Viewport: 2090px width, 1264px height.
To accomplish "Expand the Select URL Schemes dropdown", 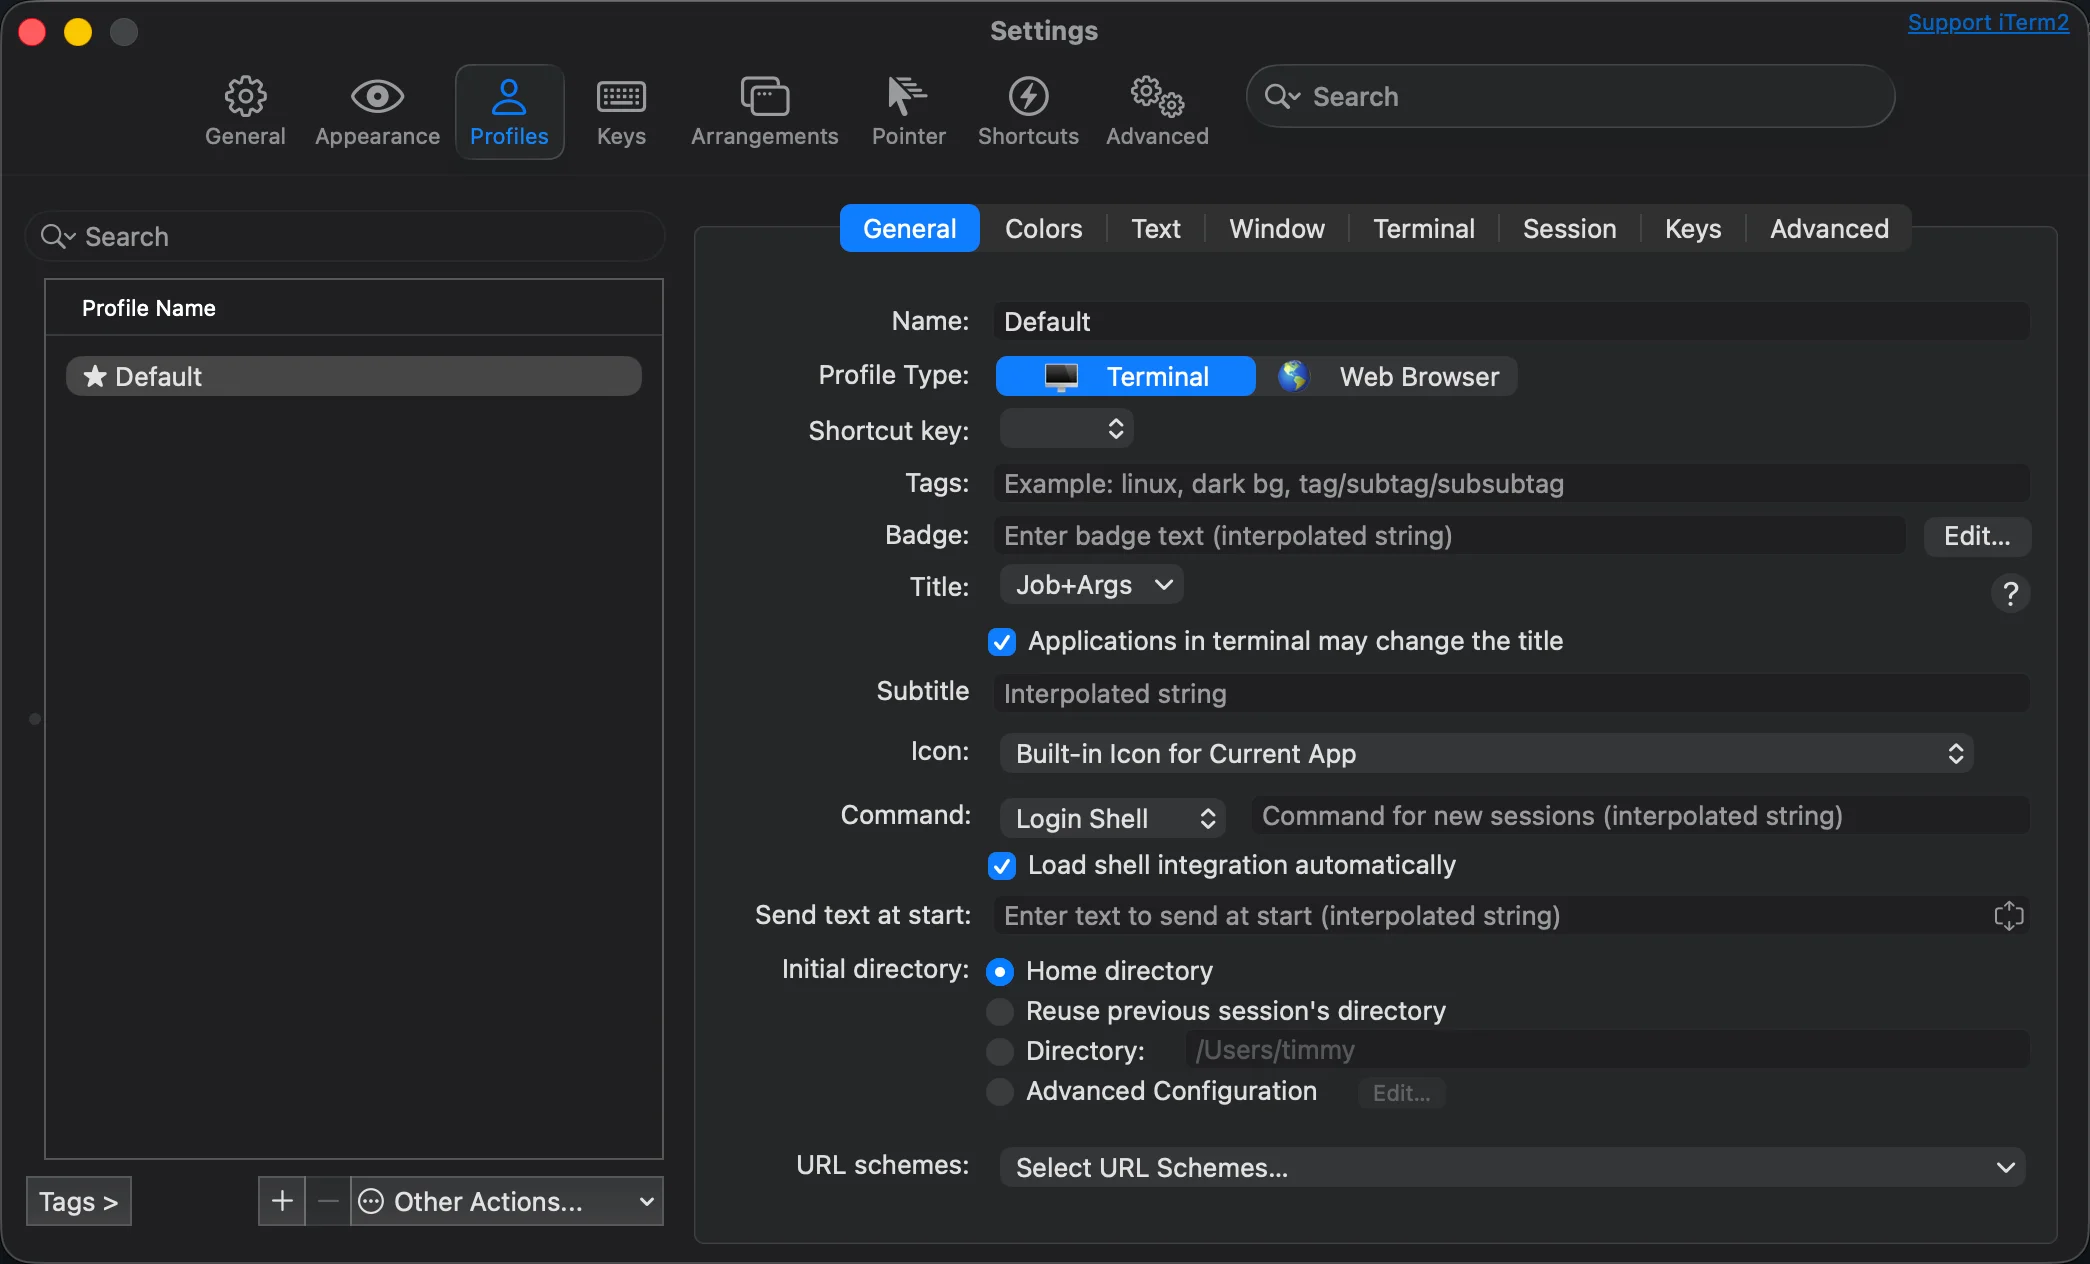I will pyautogui.click(x=1512, y=1168).
